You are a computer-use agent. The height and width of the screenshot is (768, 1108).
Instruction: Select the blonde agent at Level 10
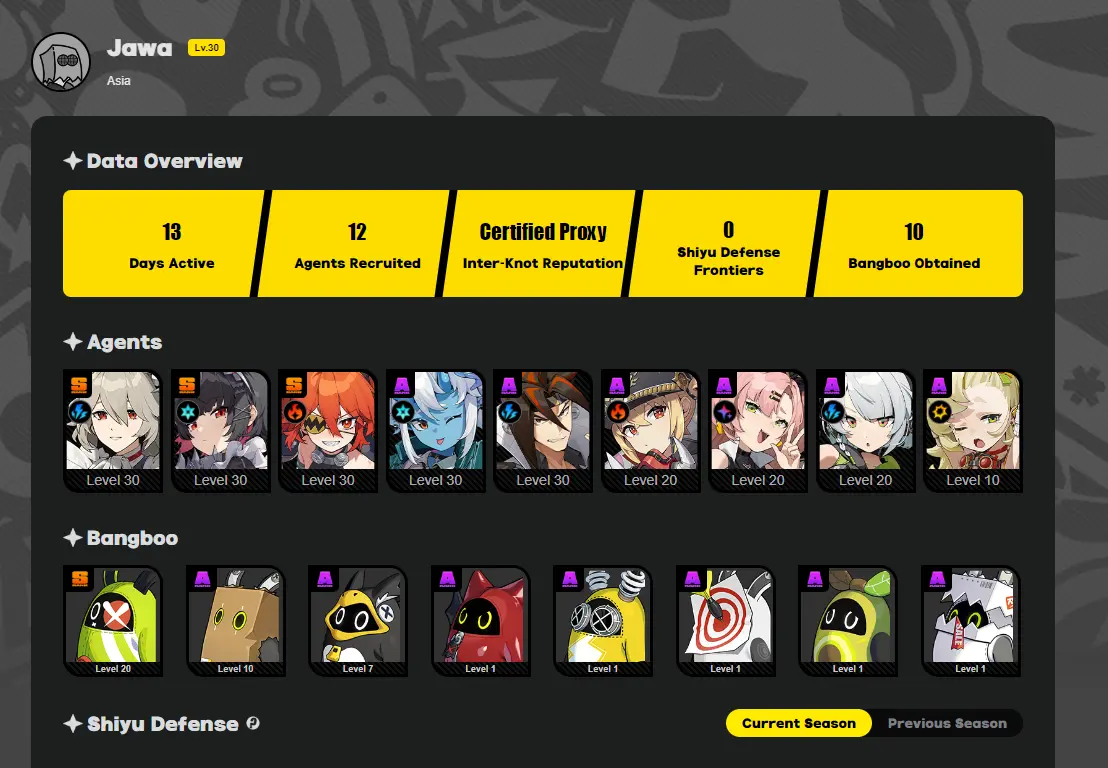pos(972,430)
